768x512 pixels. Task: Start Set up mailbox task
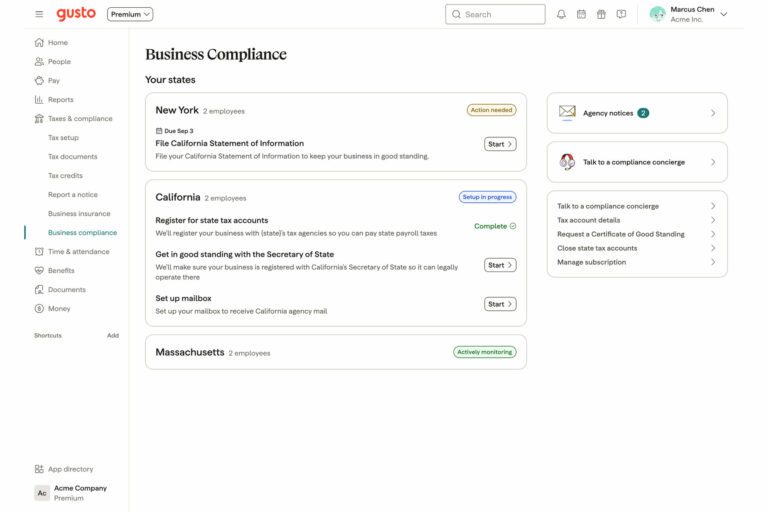(x=500, y=304)
